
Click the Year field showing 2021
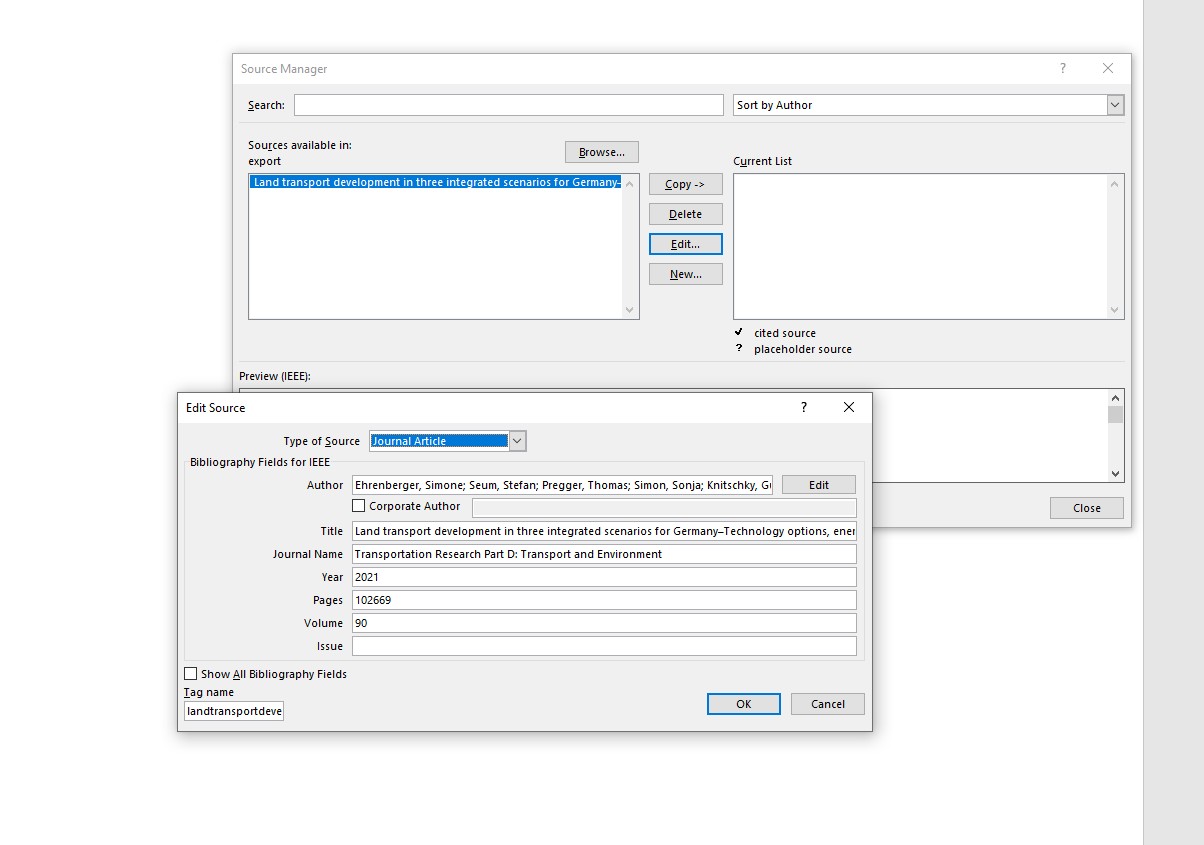tap(604, 577)
